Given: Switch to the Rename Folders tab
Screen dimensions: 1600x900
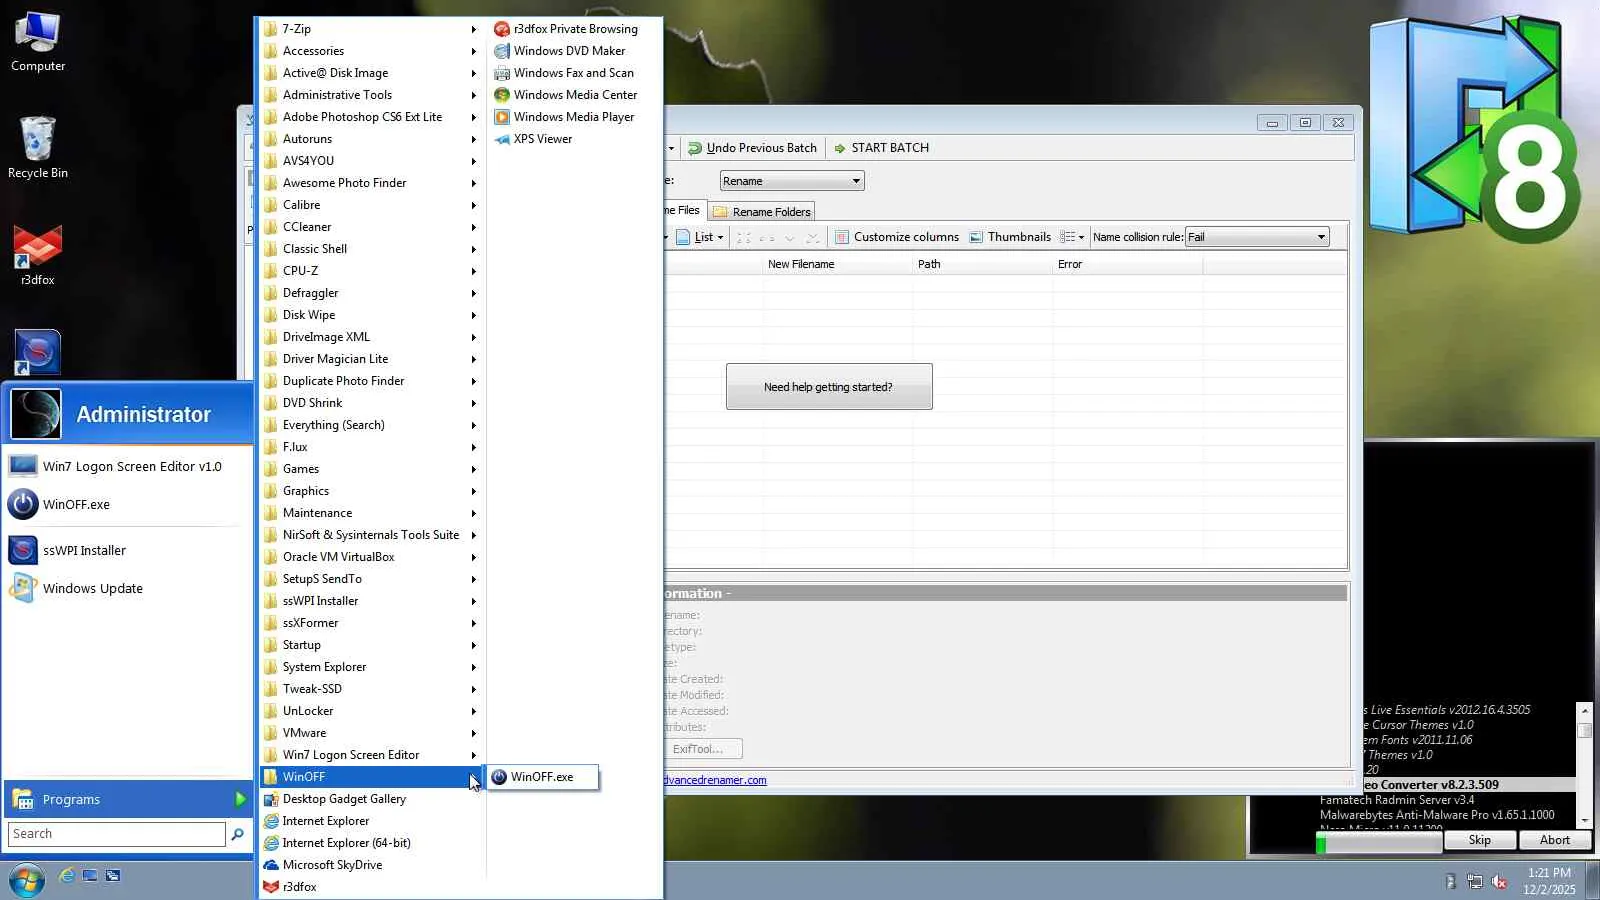Looking at the screenshot, I should tap(762, 212).
